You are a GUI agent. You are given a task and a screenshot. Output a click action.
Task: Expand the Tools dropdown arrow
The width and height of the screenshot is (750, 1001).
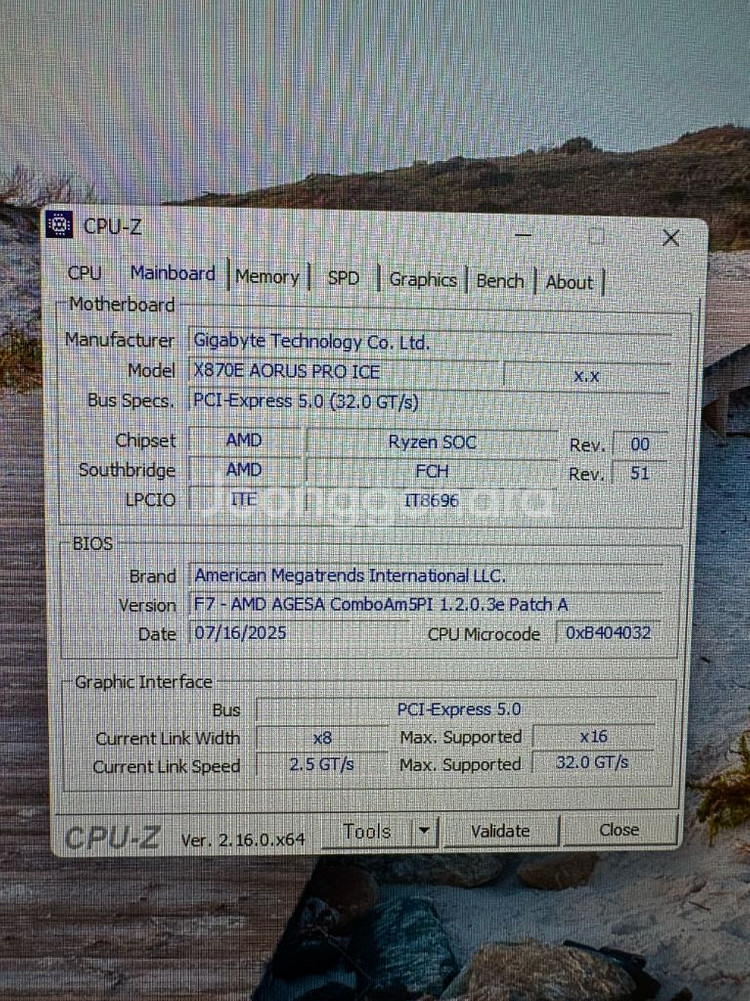click(x=424, y=832)
